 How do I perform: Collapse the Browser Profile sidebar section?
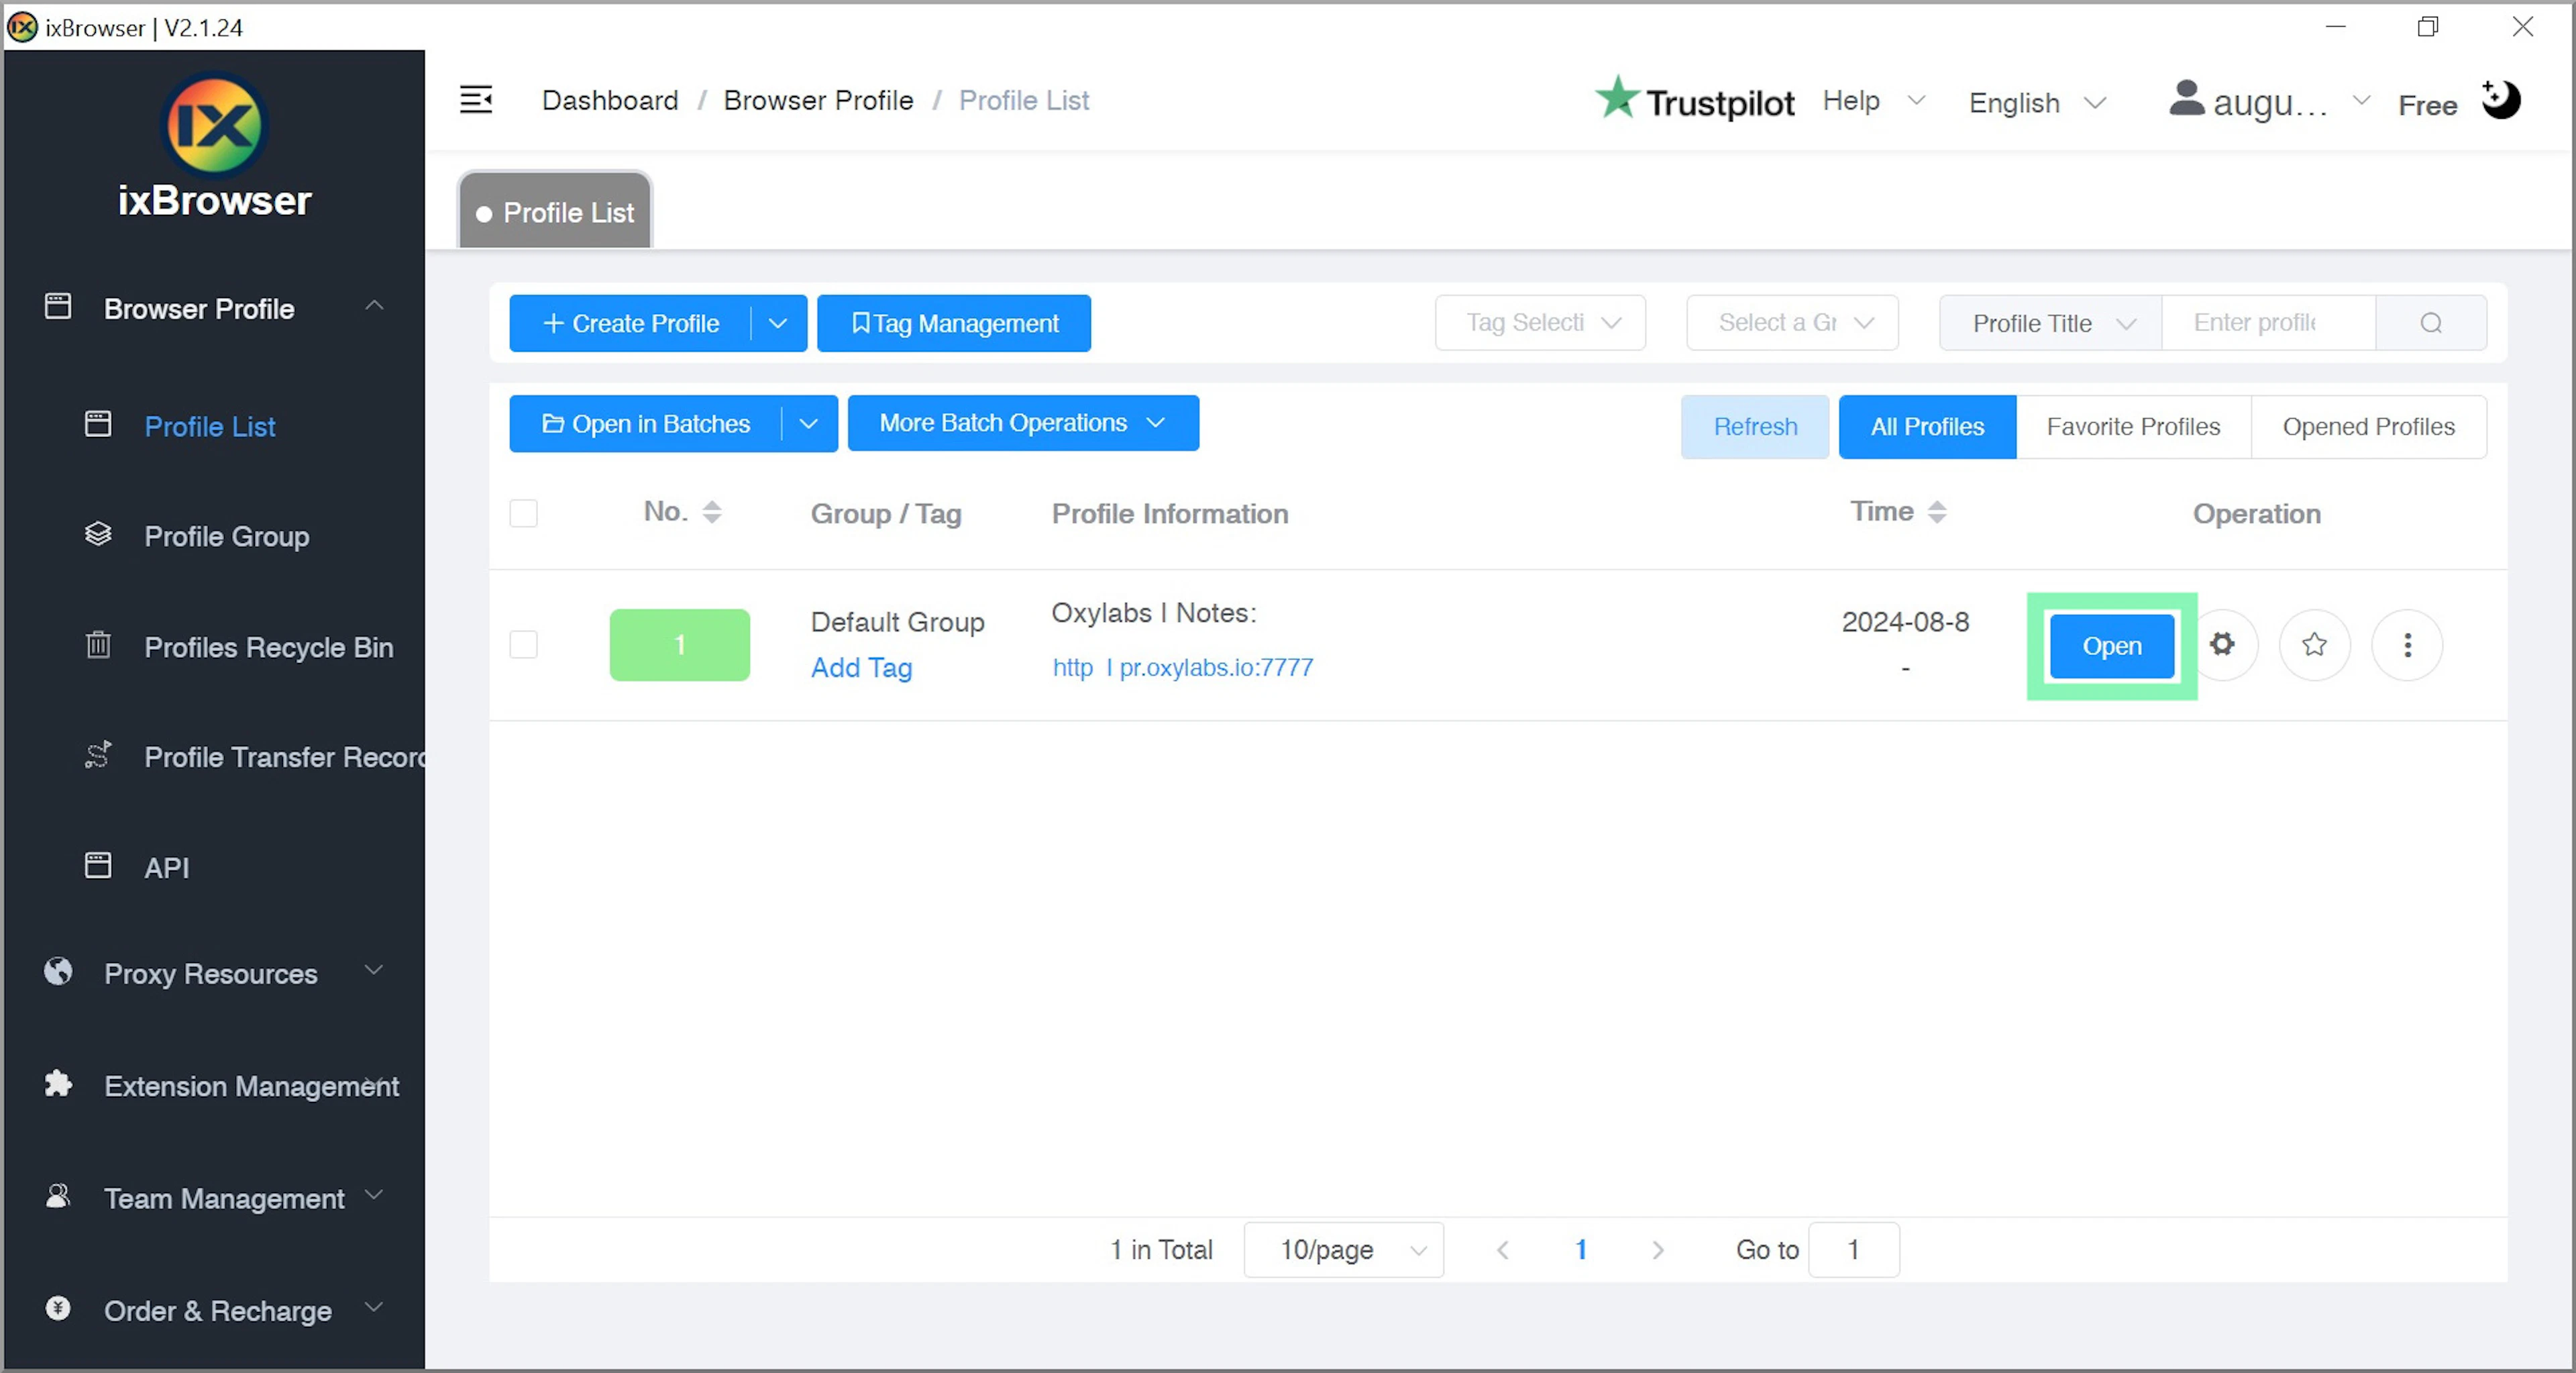click(x=374, y=305)
